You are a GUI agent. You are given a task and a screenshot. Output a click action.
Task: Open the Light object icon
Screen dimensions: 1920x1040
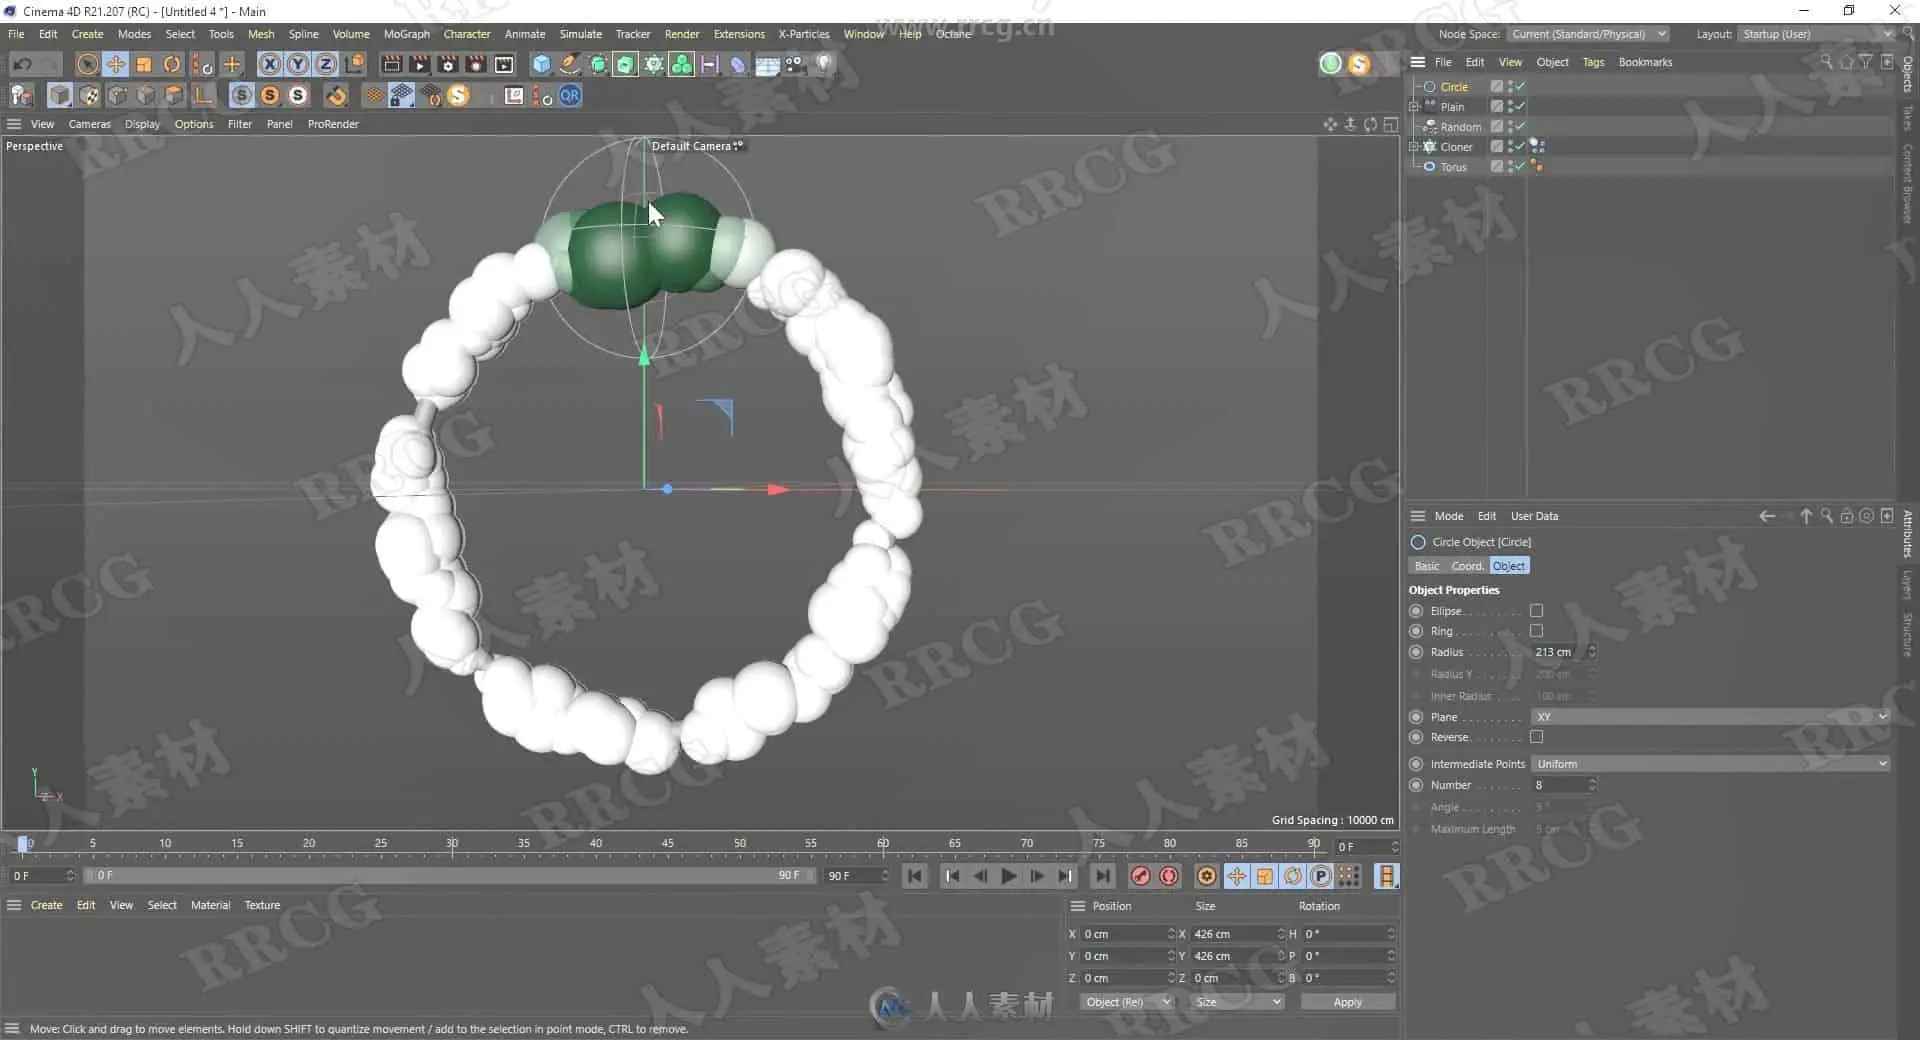click(824, 65)
